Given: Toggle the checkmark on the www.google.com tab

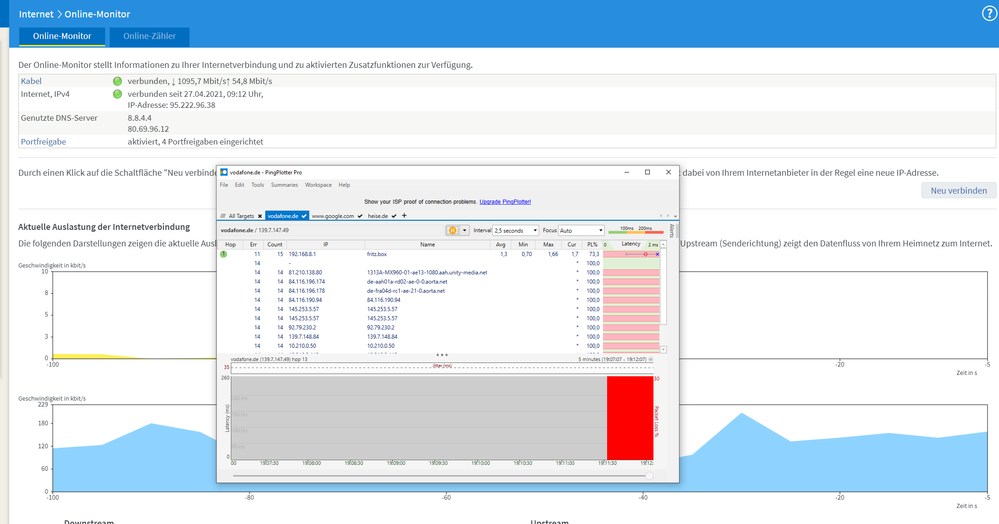Looking at the screenshot, I should click(359, 216).
